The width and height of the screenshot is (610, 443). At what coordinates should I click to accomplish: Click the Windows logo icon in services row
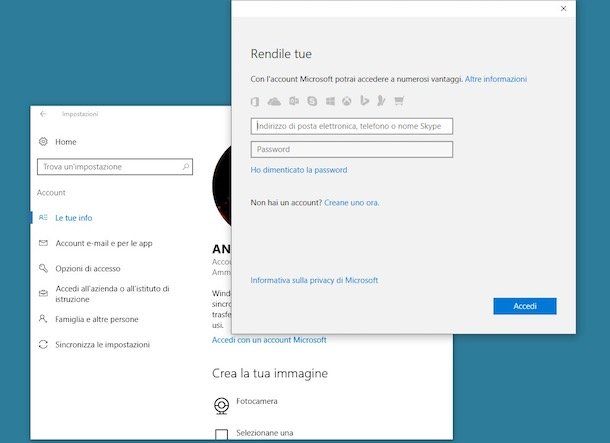pyautogui.click(x=330, y=102)
